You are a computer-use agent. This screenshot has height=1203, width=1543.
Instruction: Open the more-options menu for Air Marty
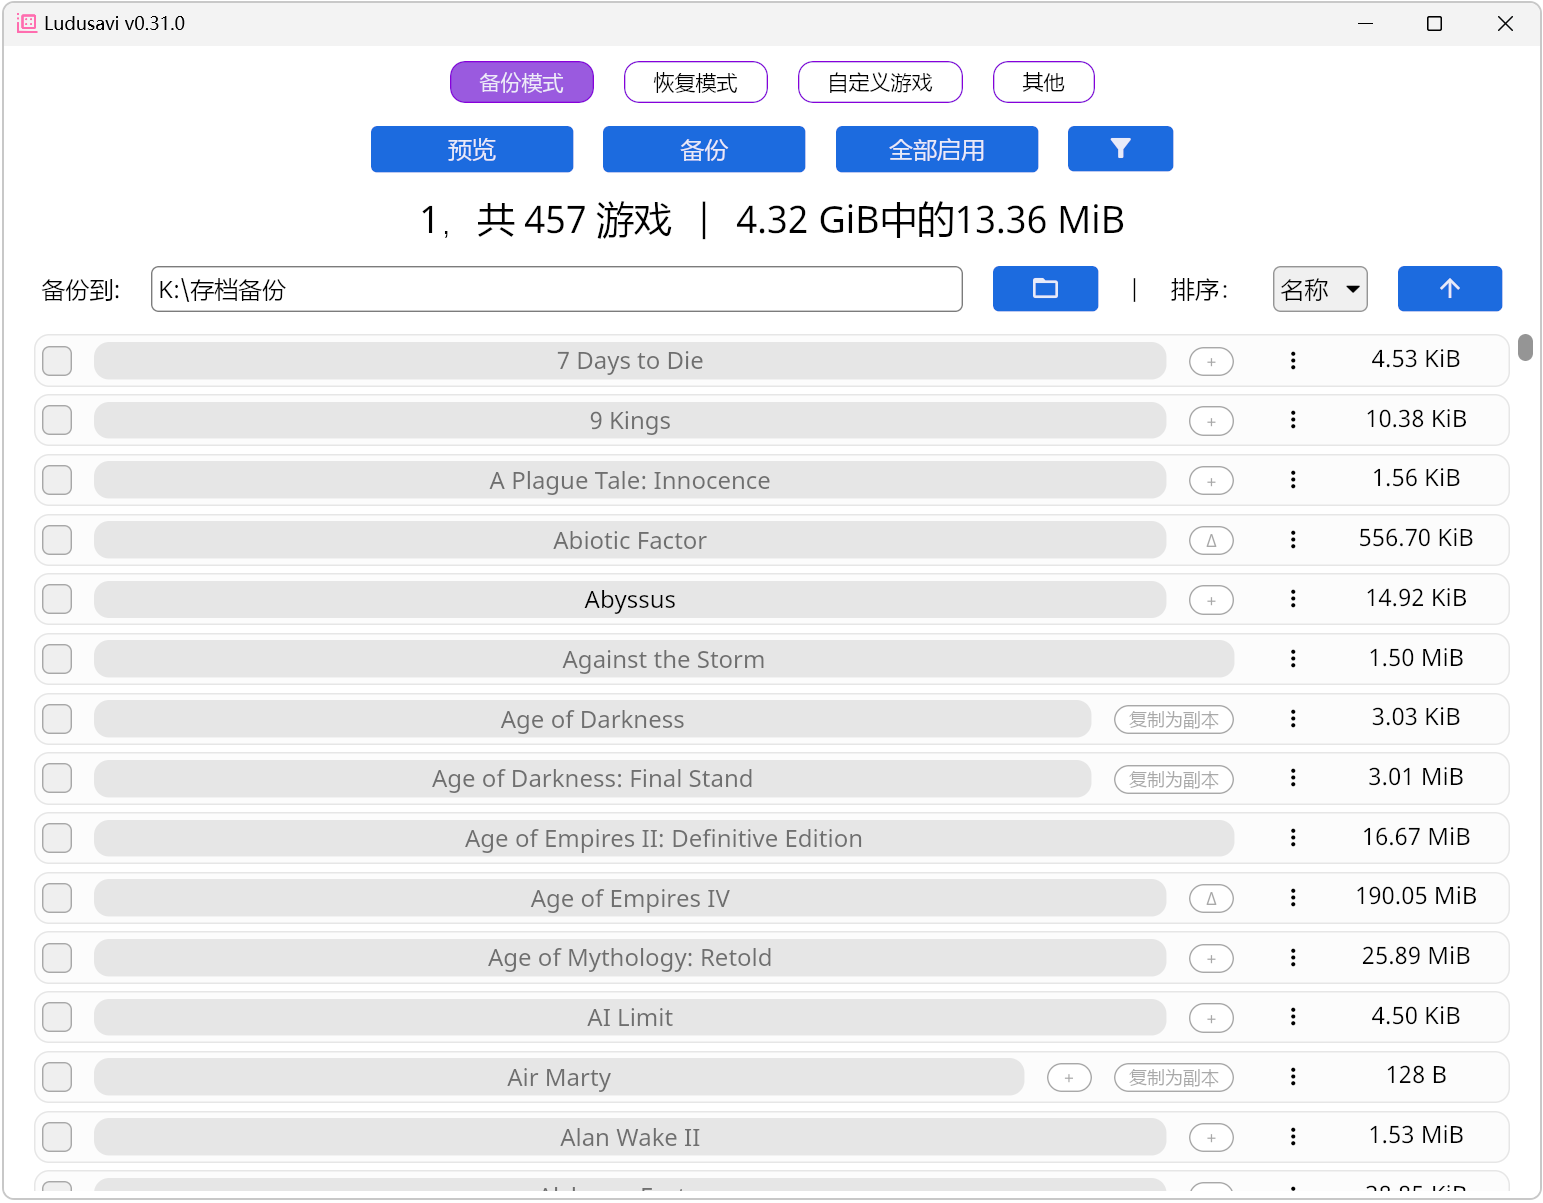click(x=1293, y=1077)
